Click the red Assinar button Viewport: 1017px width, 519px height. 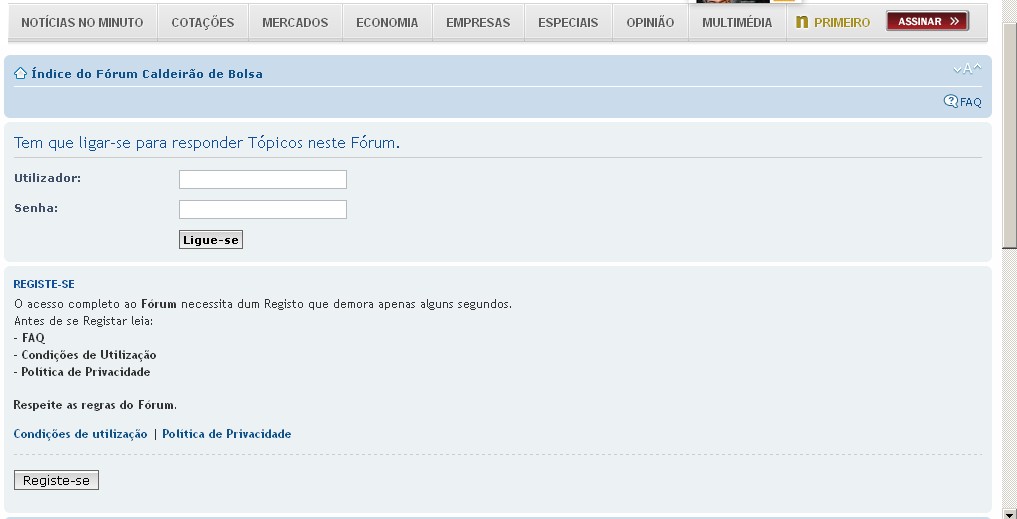(x=927, y=21)
